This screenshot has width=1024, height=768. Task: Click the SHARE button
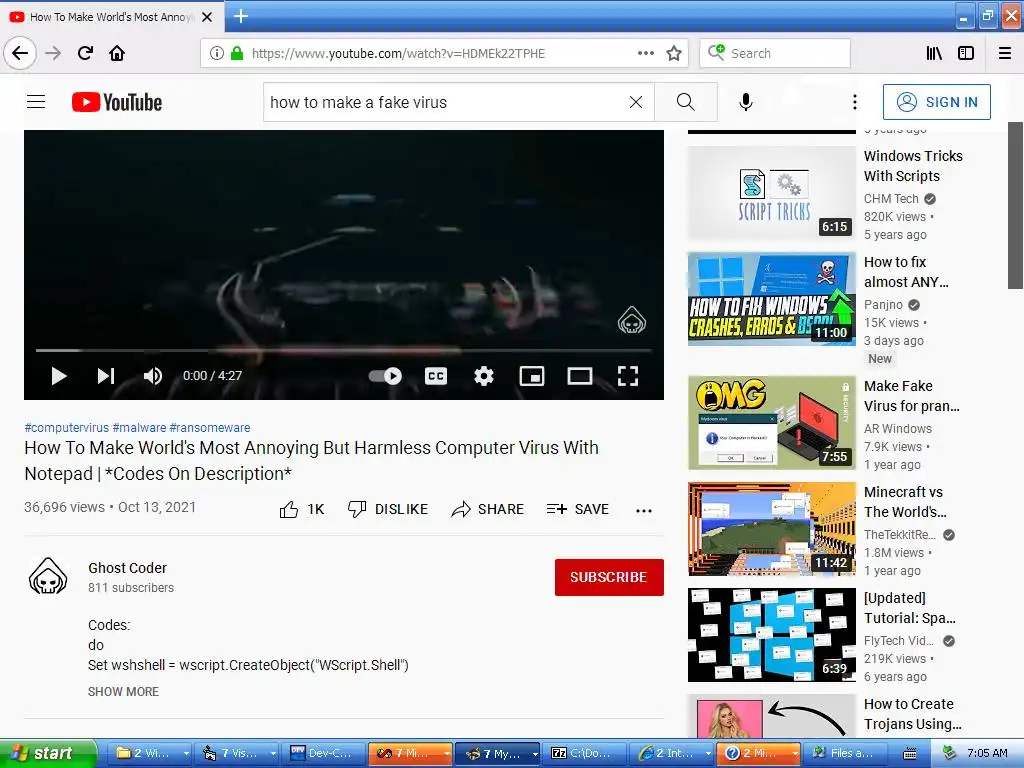tap(487, 509)
